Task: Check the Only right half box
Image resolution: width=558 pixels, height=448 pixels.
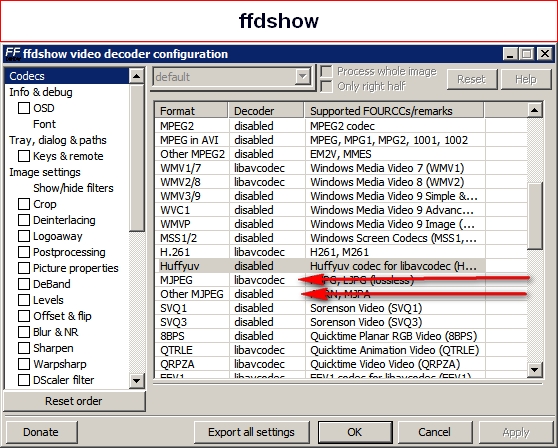Action: [326, 86]
